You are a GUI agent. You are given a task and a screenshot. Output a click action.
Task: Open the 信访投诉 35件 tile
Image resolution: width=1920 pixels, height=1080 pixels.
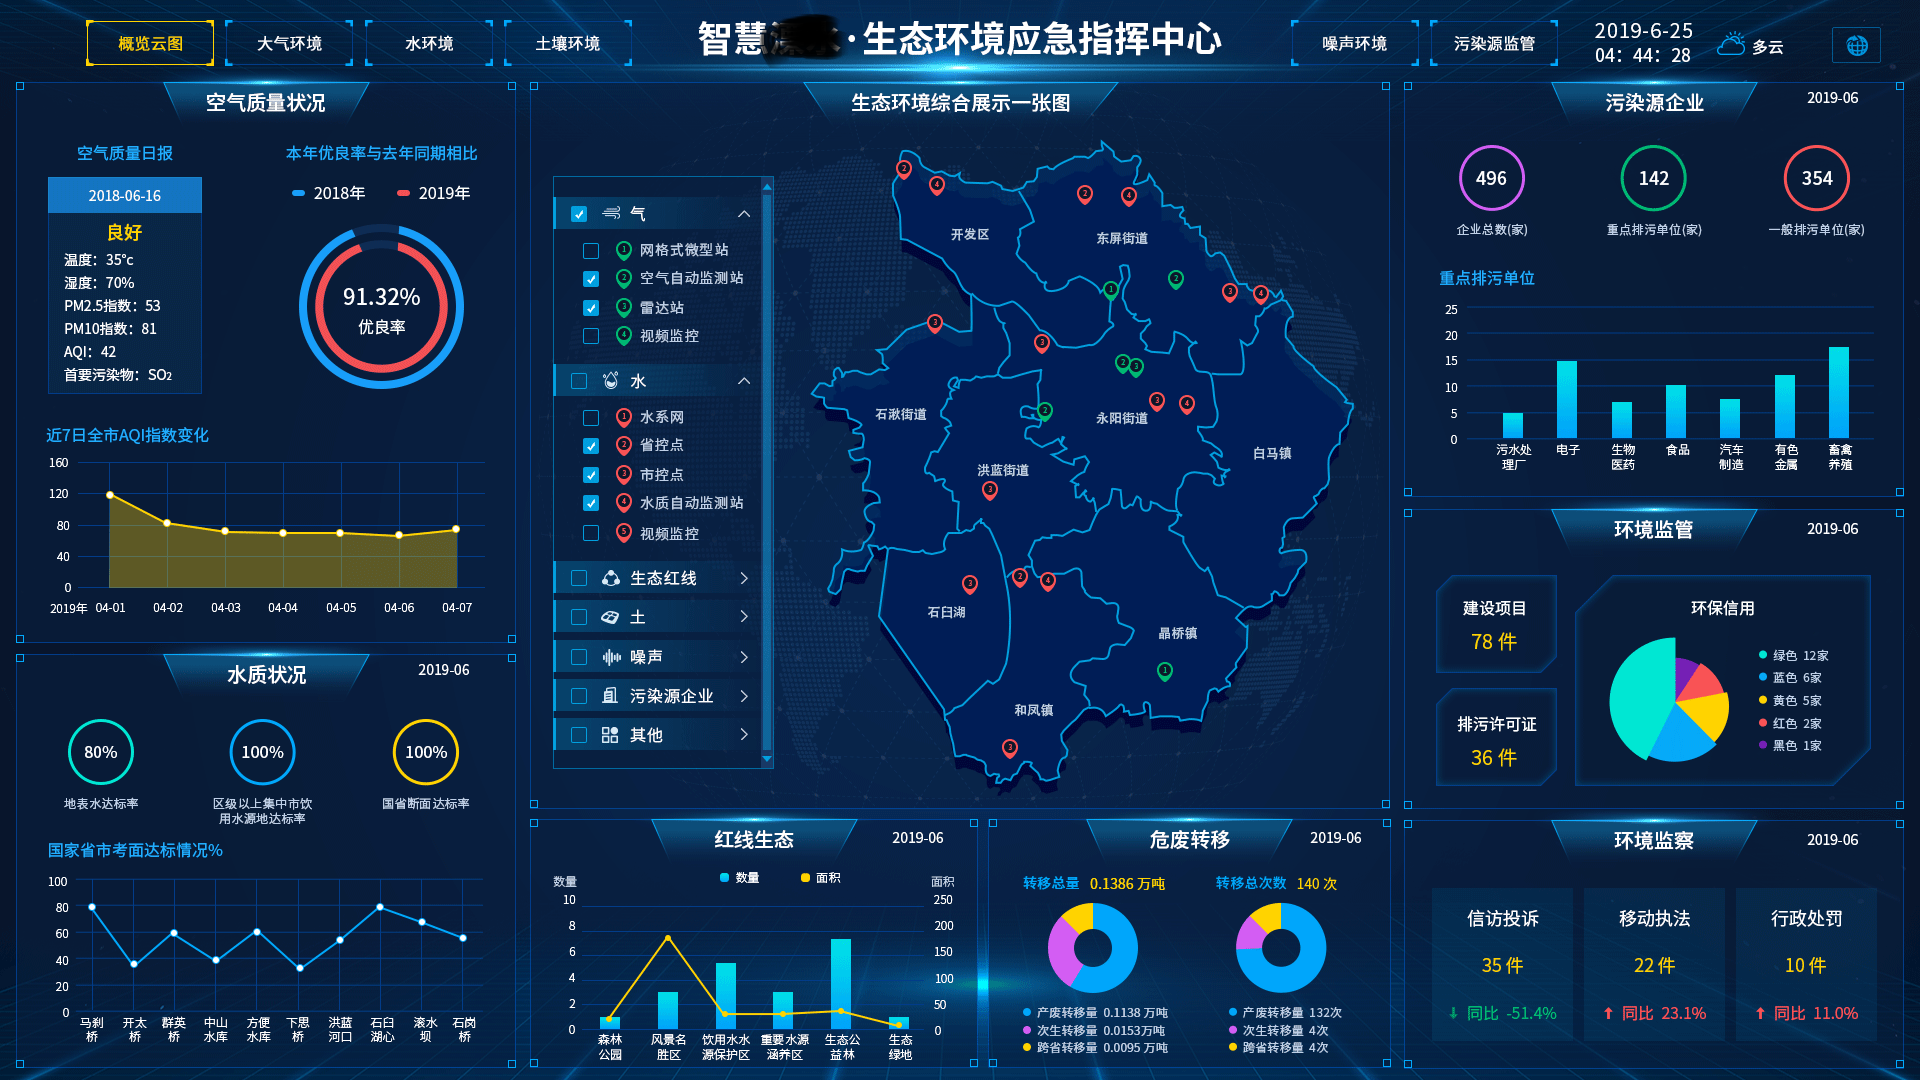pos(1502,963)
